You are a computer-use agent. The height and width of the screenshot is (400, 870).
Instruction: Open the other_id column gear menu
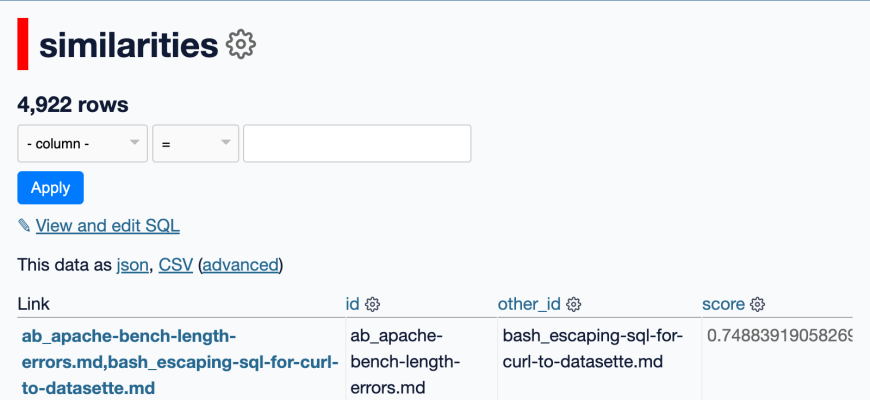[x=574, y=304]
